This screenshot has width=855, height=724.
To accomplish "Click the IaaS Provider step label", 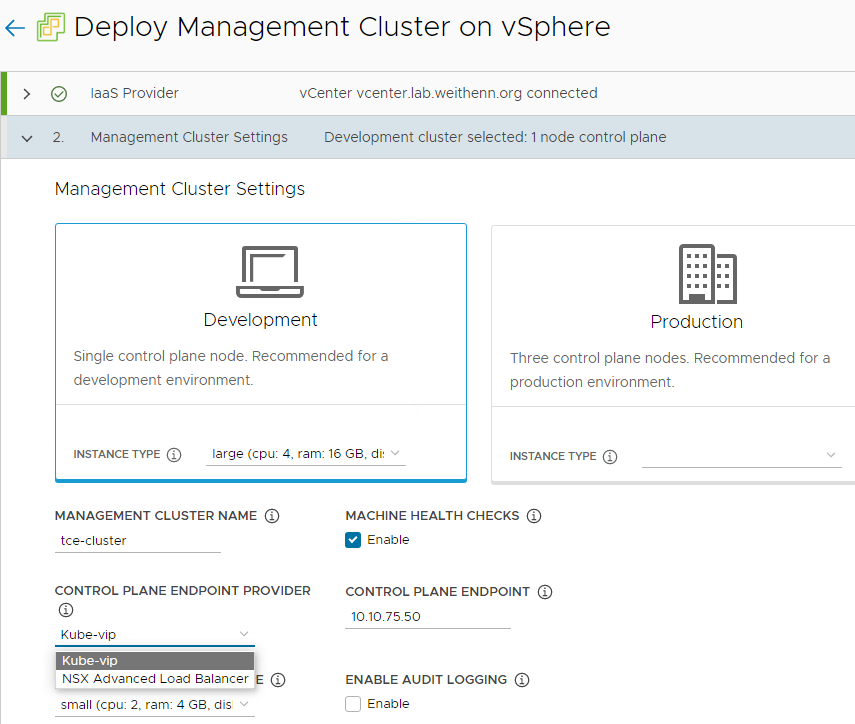I will point(135,93).
